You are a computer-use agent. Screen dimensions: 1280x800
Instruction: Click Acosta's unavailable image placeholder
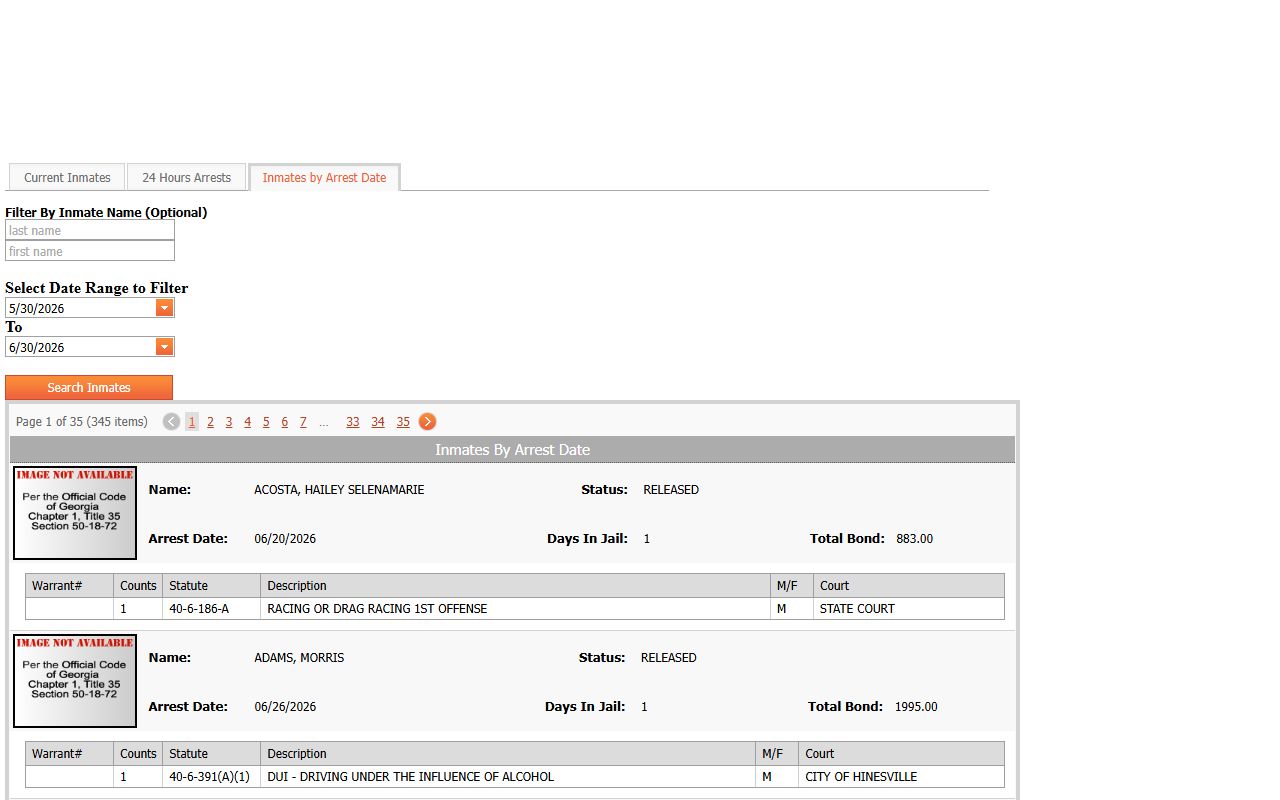tap(75, 513)
